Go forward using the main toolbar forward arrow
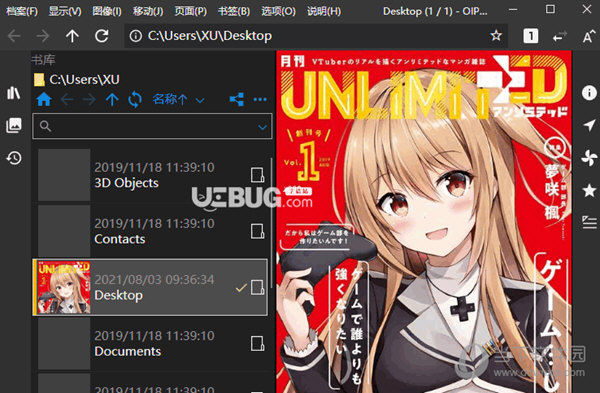This screenshot has height=393, width=600. click(43, 36)
